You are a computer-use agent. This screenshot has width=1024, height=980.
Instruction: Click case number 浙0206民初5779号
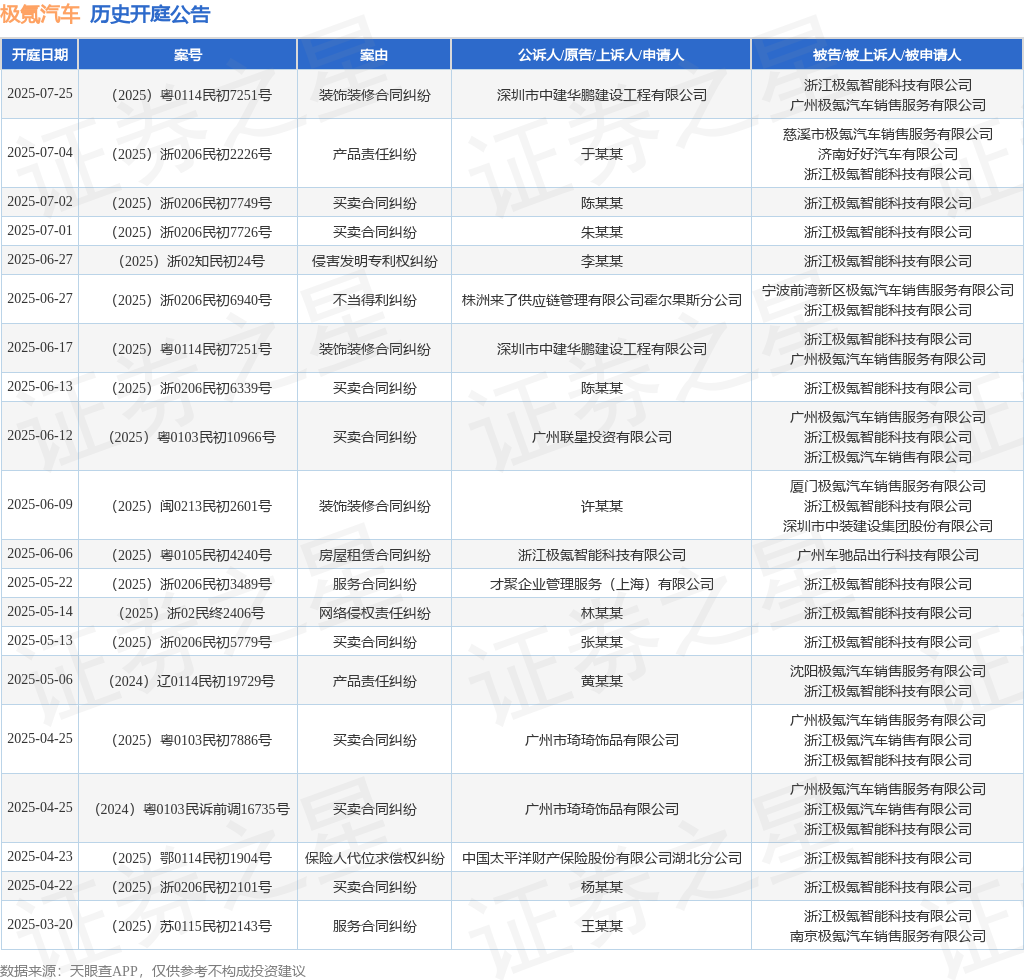tap(192, 642)
